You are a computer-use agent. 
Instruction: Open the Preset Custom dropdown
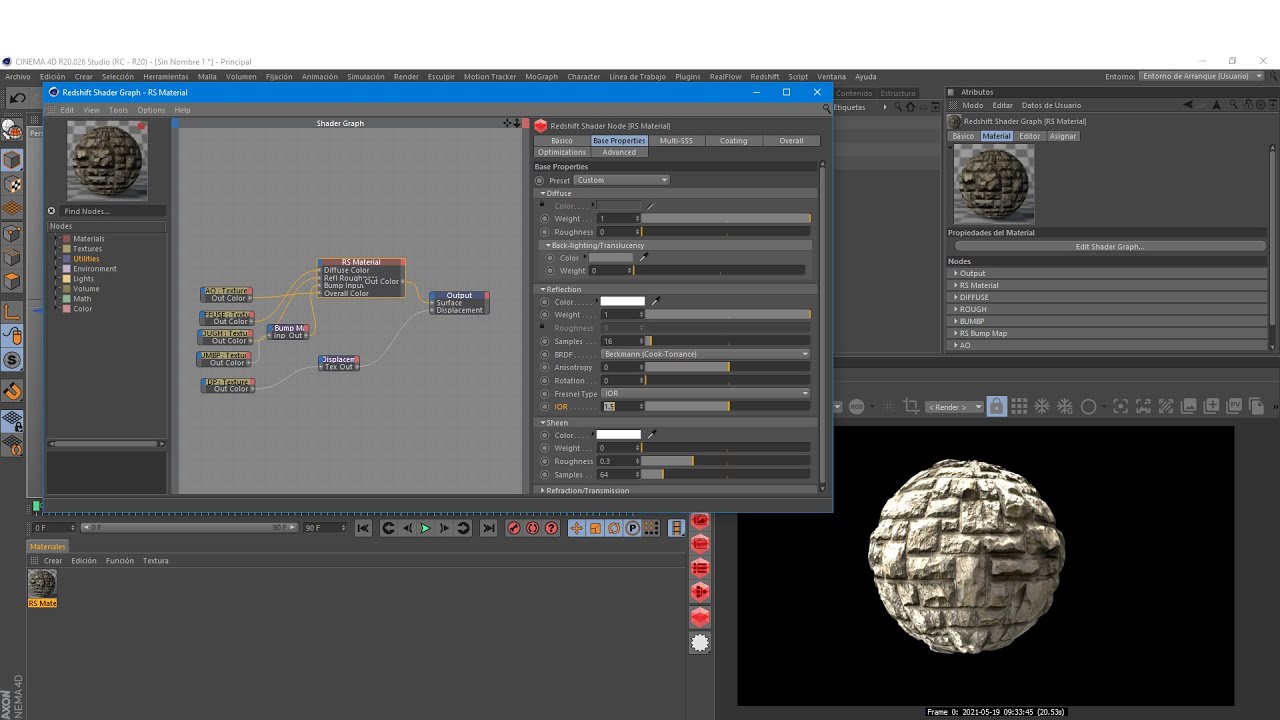[622, 180]
